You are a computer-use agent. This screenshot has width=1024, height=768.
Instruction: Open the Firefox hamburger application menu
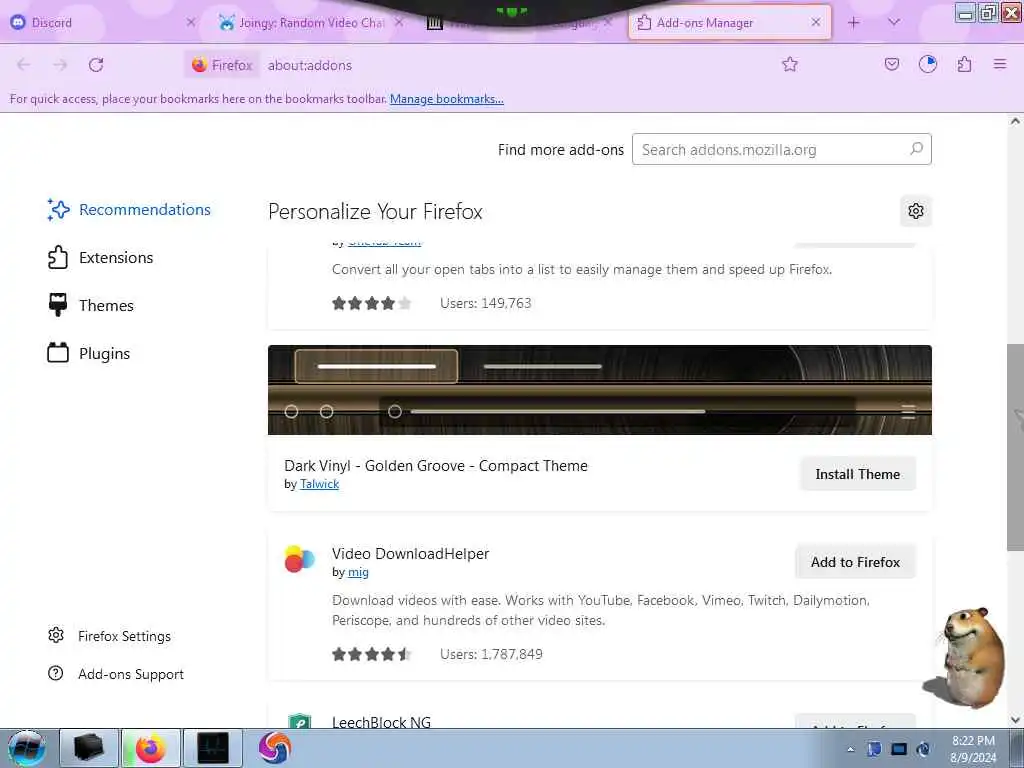1000,64
